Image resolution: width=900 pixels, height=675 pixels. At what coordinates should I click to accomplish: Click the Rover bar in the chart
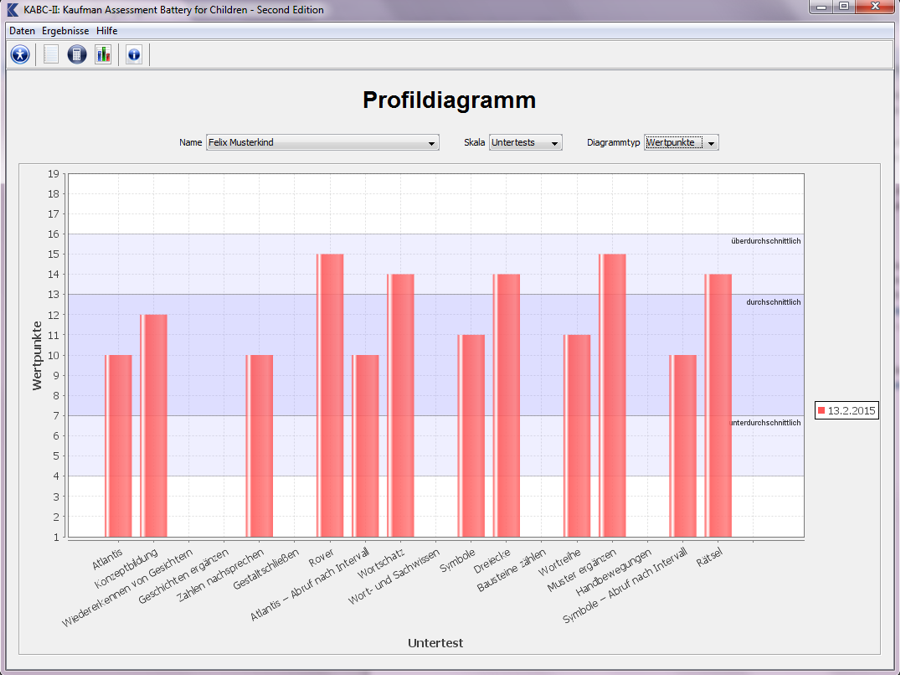coord(330,395)
